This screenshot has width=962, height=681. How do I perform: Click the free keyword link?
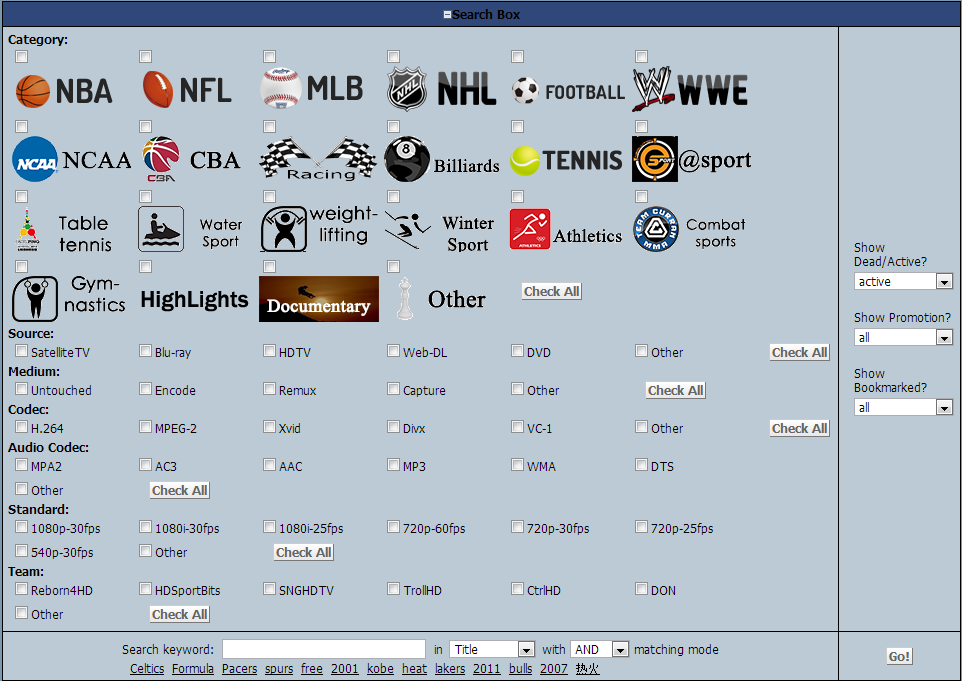coord(312,669)
